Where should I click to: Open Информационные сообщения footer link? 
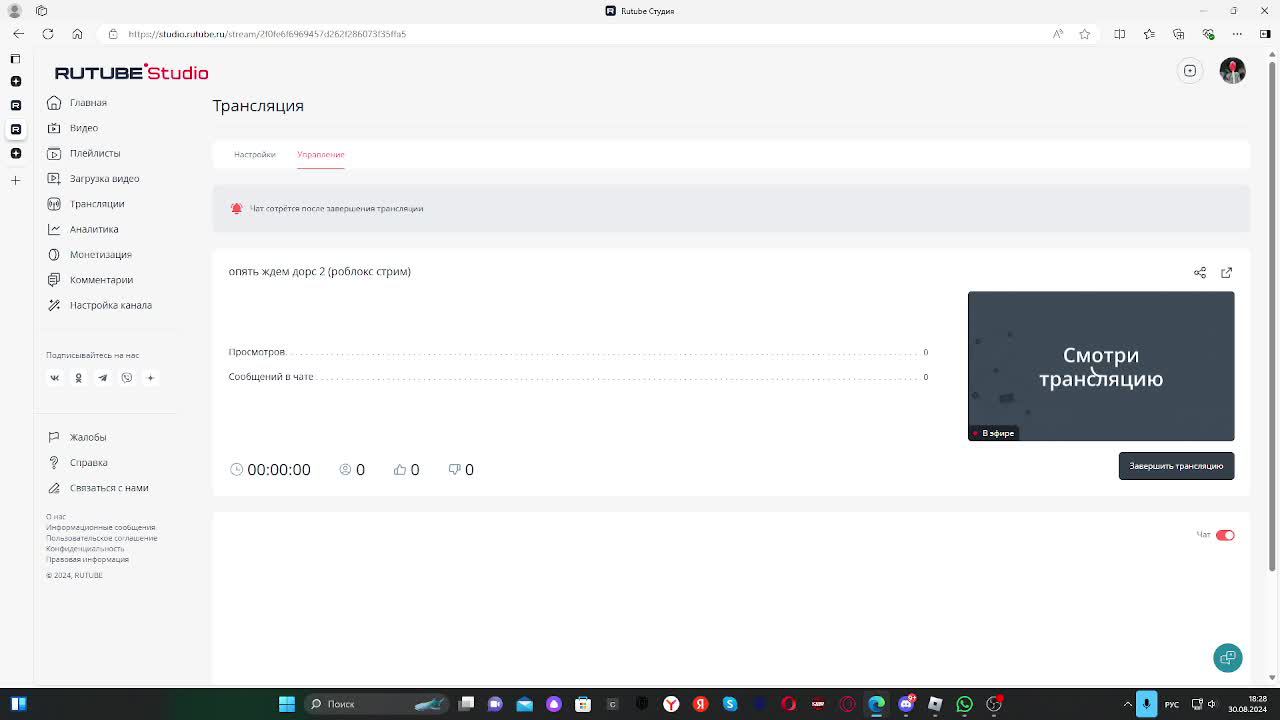pos(100,527)
